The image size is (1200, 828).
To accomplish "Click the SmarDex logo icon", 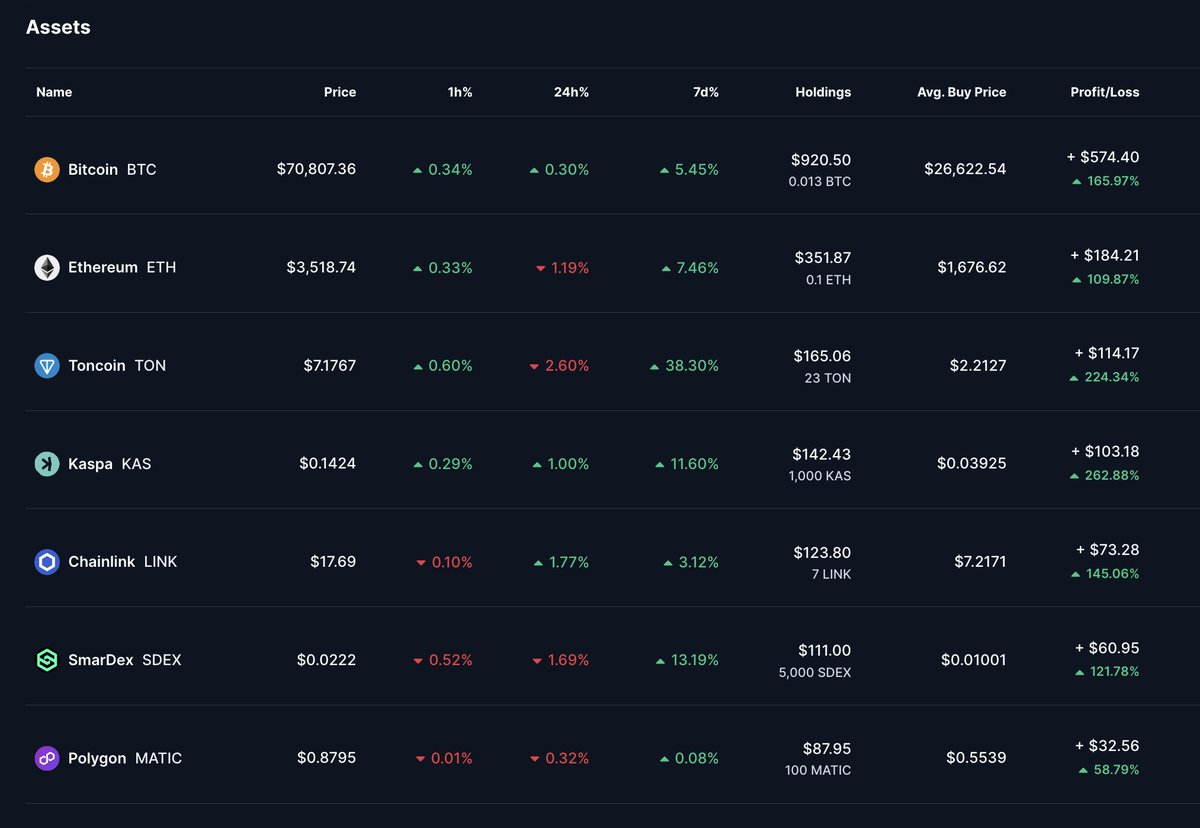I will click(47, 660).
